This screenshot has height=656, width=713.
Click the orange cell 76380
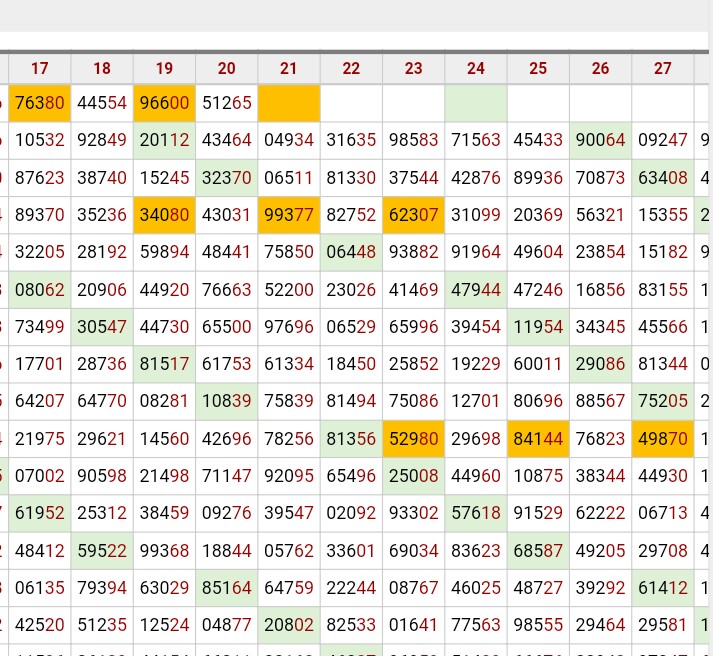click(40, 103)
